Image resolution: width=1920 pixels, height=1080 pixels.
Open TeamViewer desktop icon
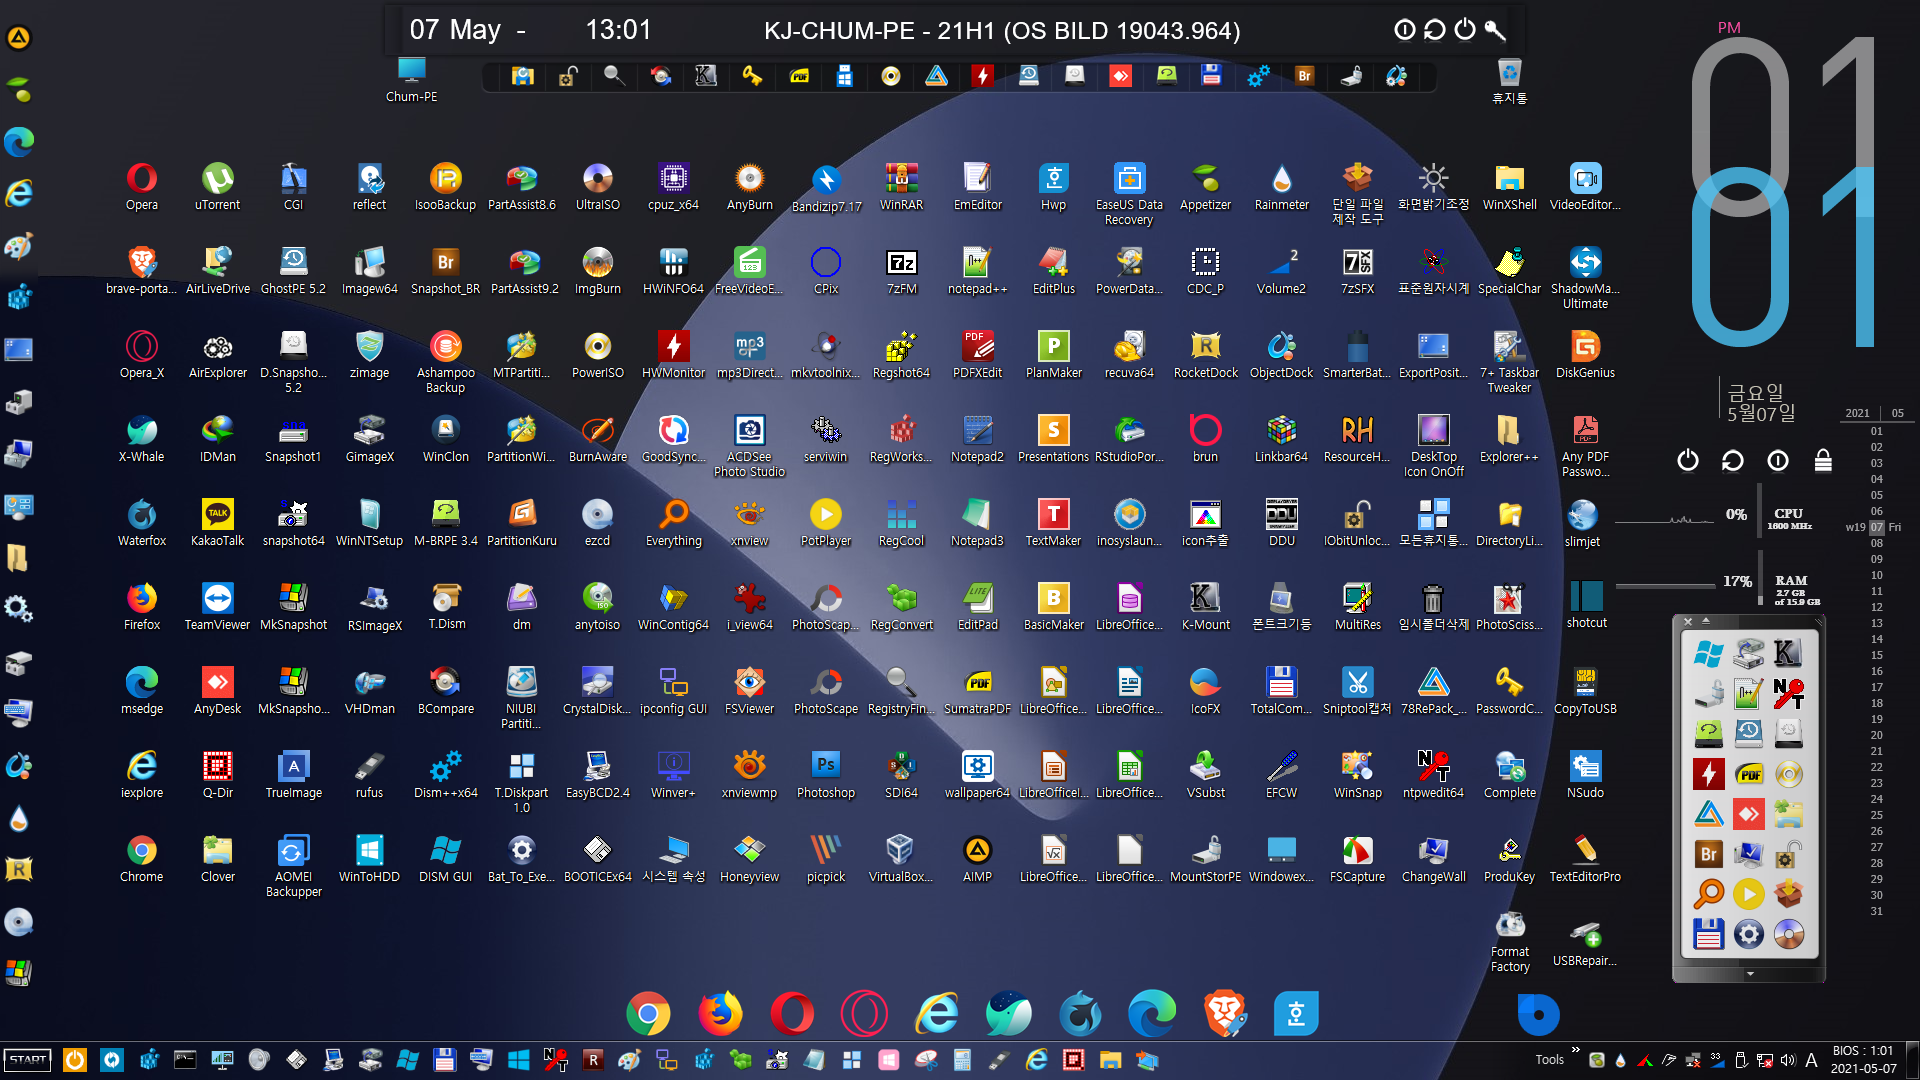pos(217,606)
